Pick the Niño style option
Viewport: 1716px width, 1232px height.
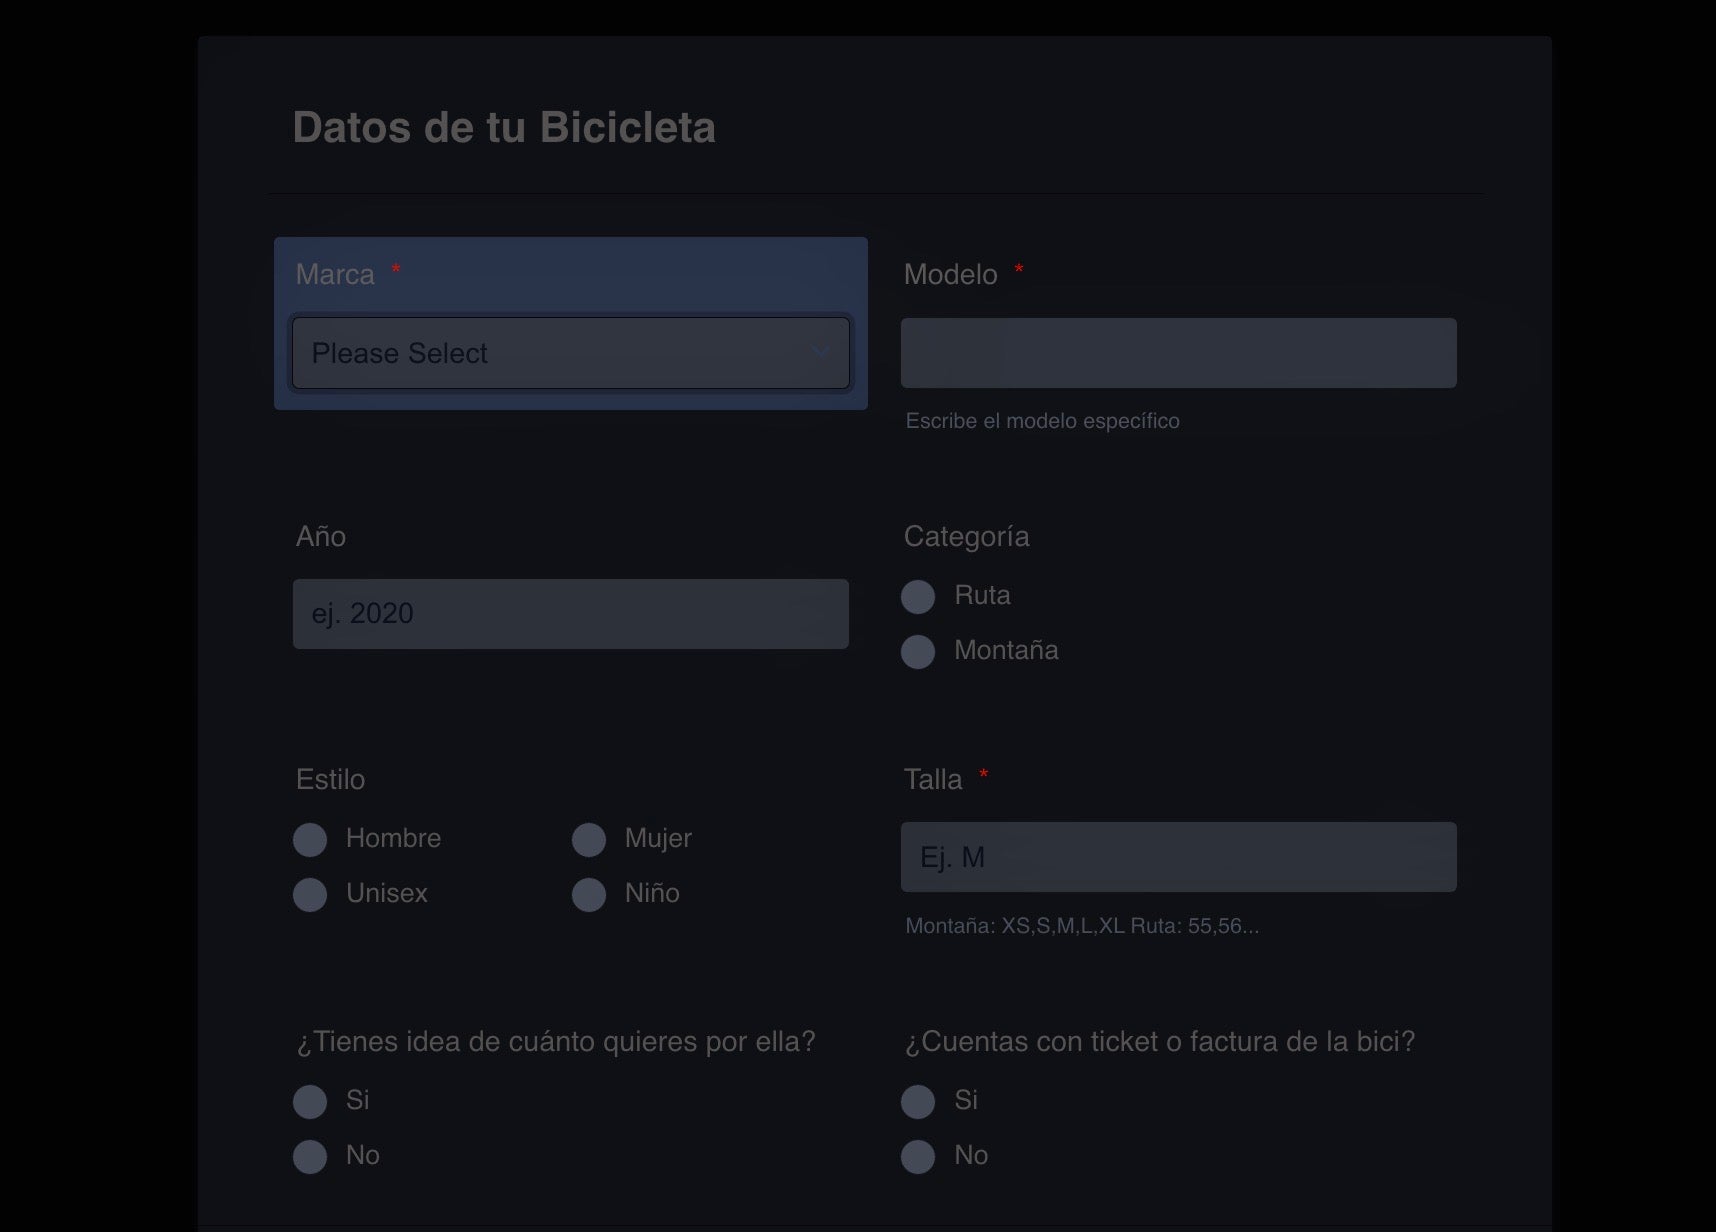(589, 895)
